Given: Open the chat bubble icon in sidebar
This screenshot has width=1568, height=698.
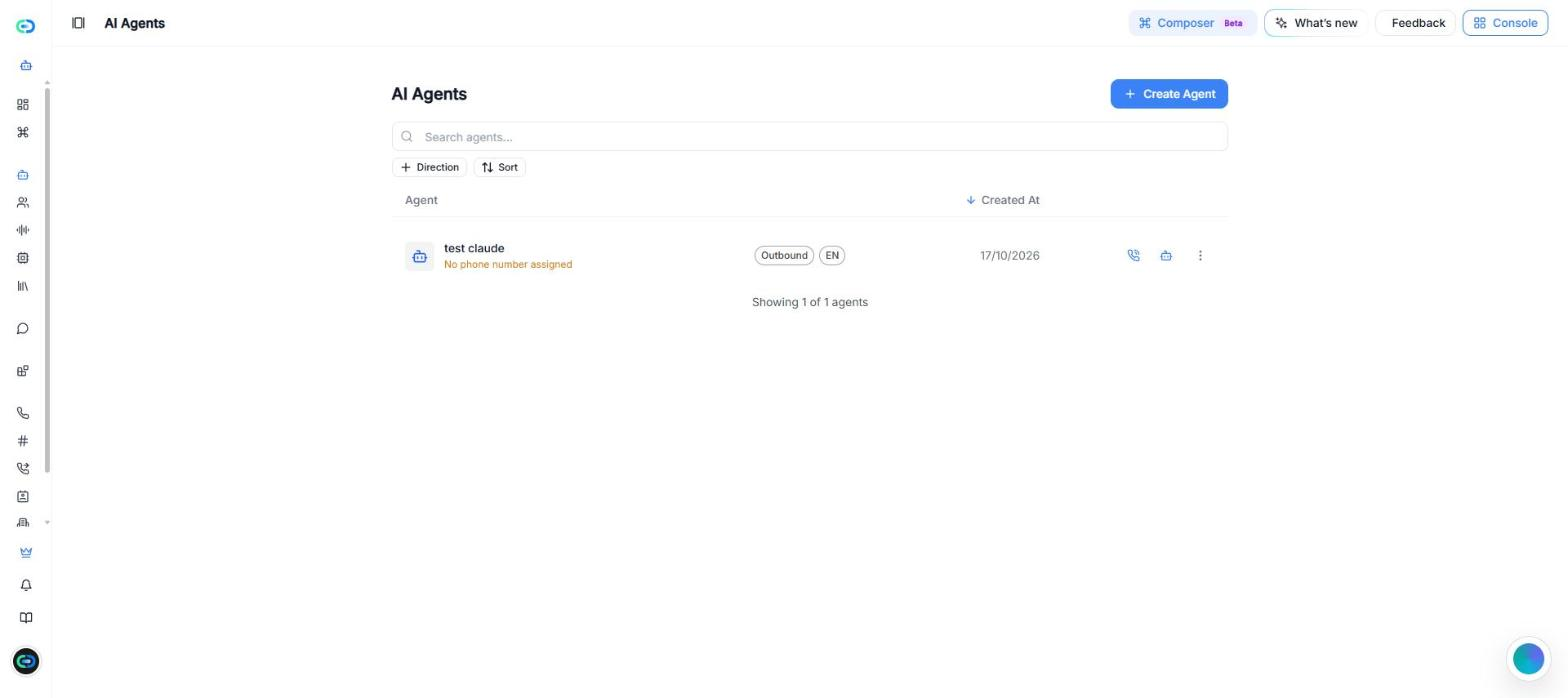Looking at the screenshot, I should coord(23,329).
